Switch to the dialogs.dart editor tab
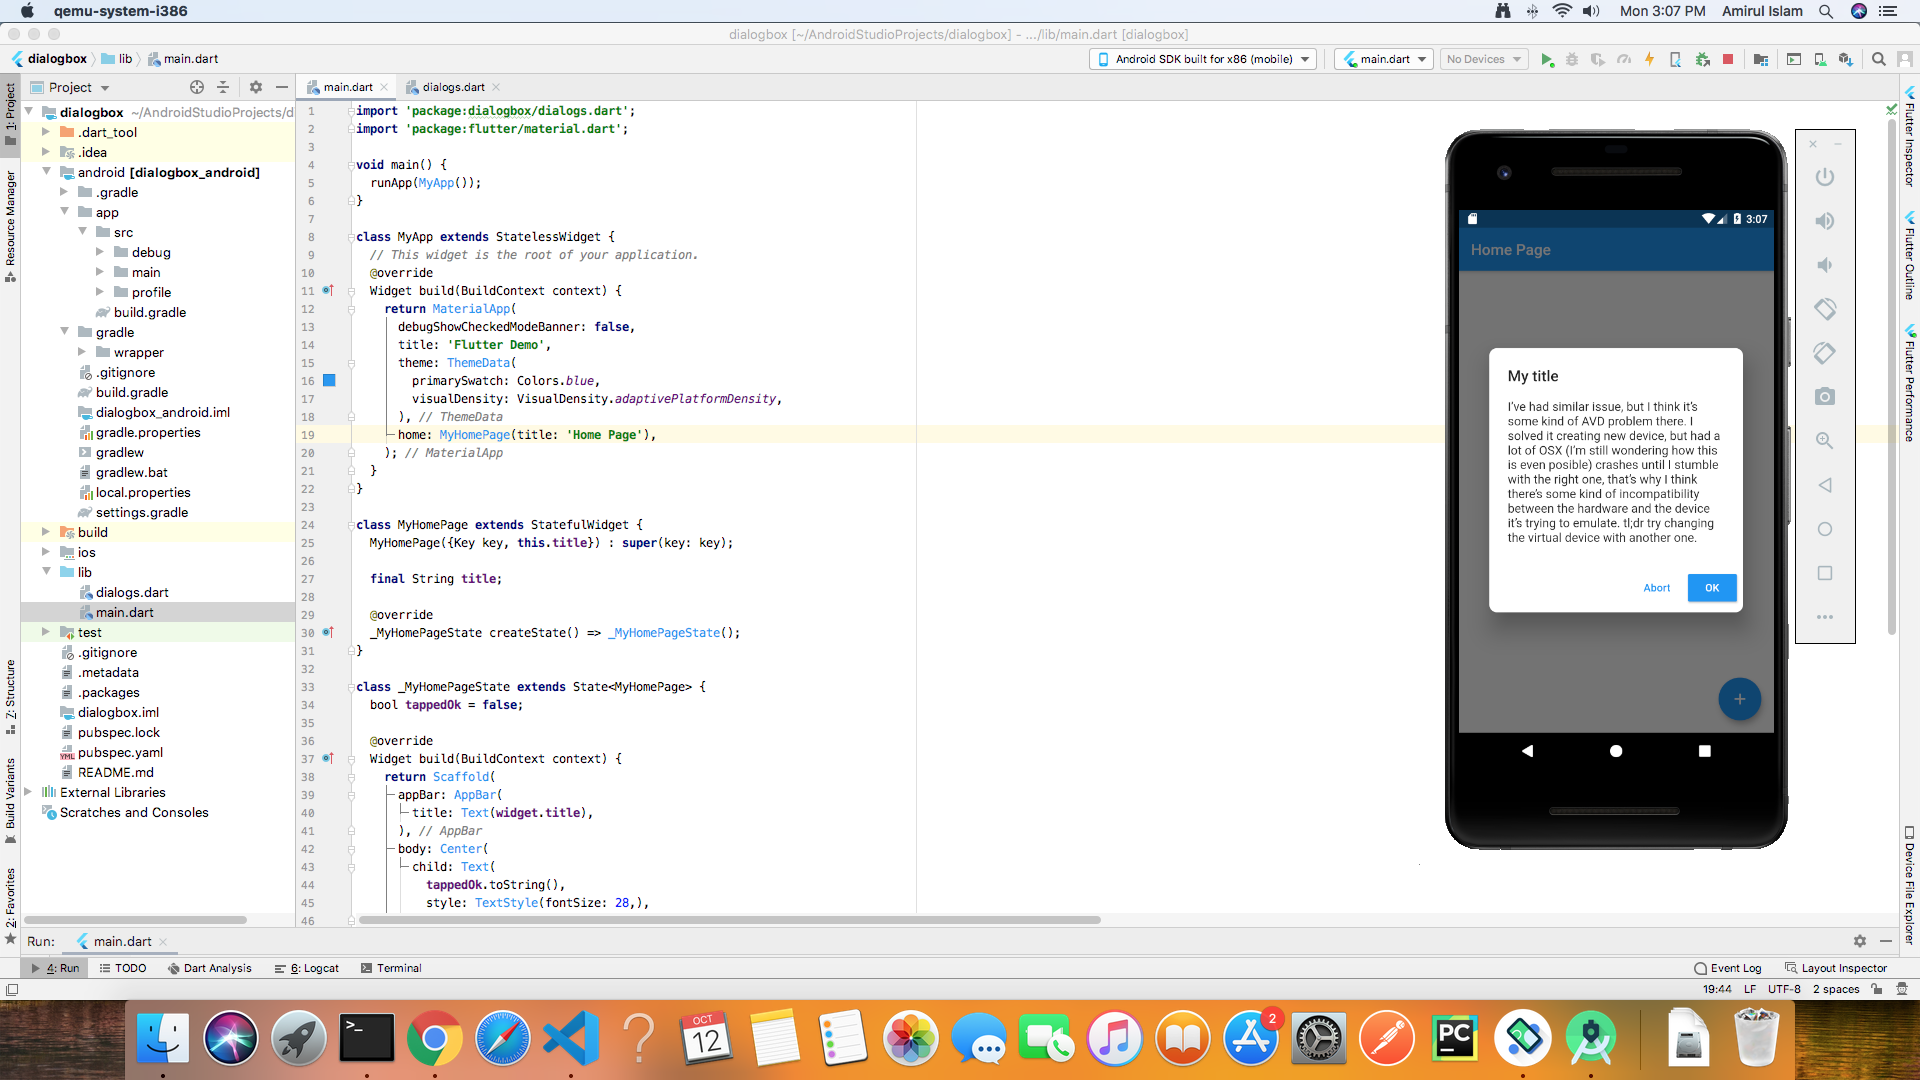 [452, 87]
